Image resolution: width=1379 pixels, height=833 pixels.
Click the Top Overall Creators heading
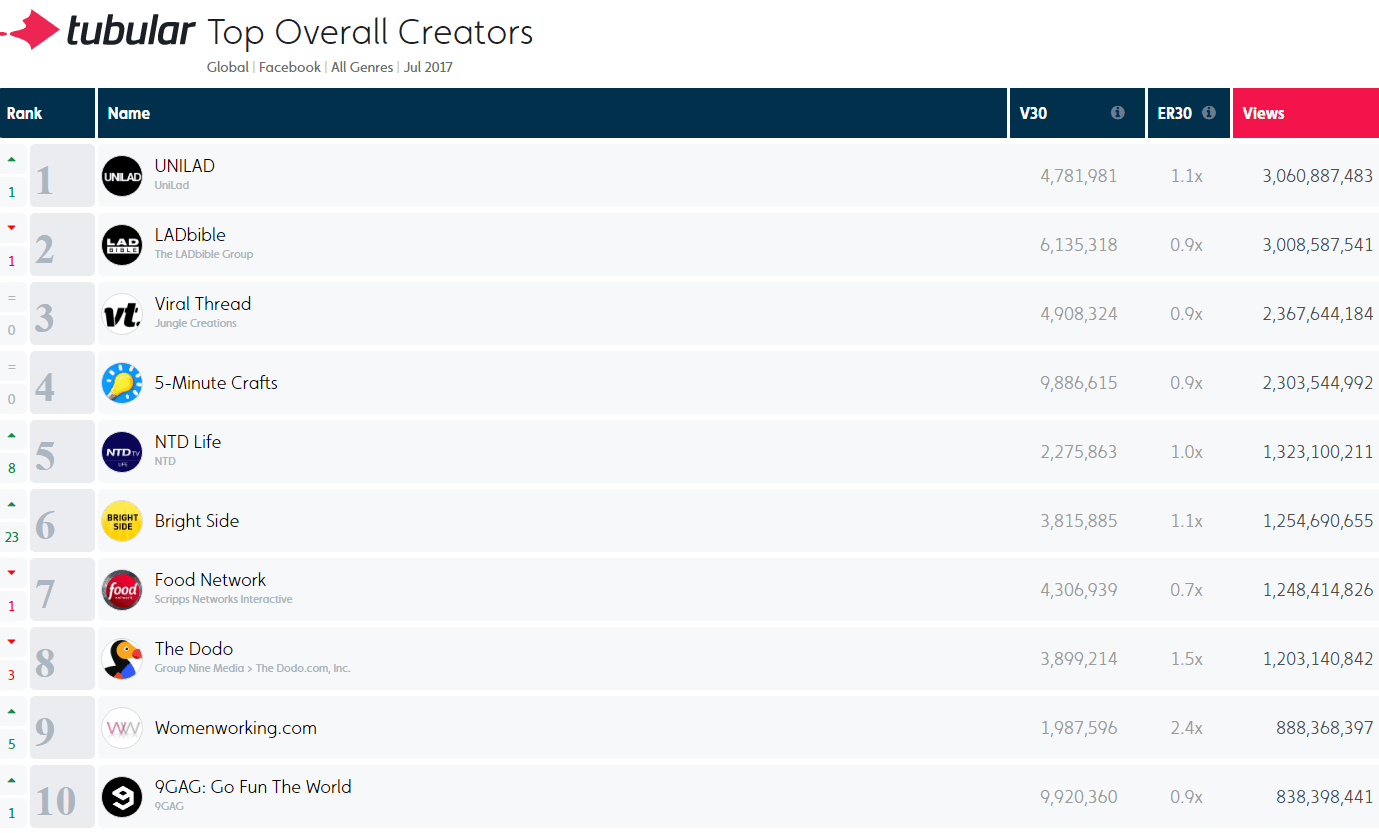coord(370,32)
